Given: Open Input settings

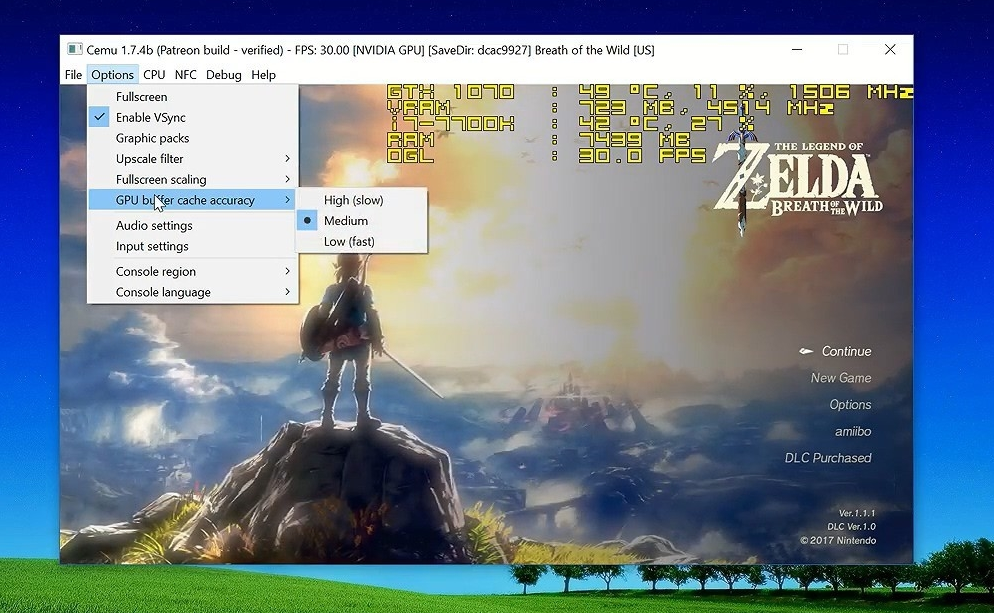Looking at the screenshot, I should click(x=152, y=246).
